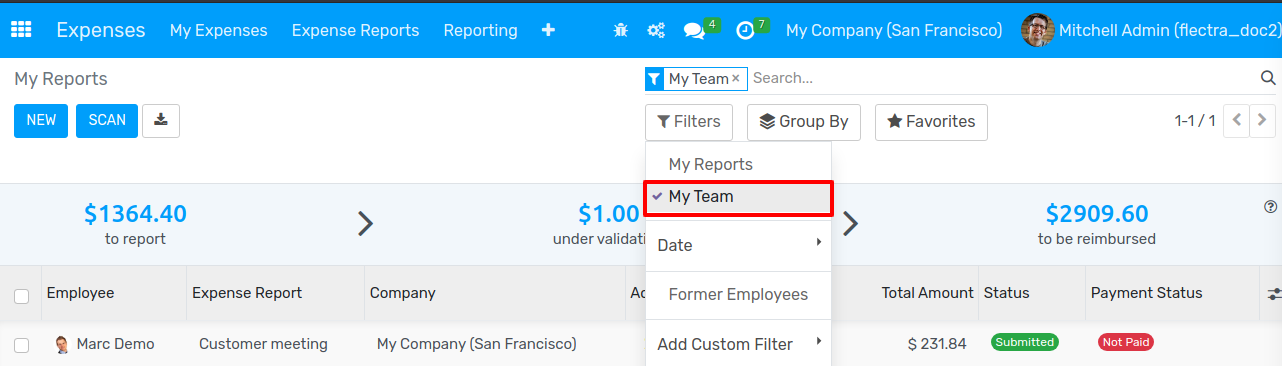The width and height of the screenshot is (1282, 366).
Task: Open column settings adjust icon
Action: pyautogui.click(x=1274, y=294)
